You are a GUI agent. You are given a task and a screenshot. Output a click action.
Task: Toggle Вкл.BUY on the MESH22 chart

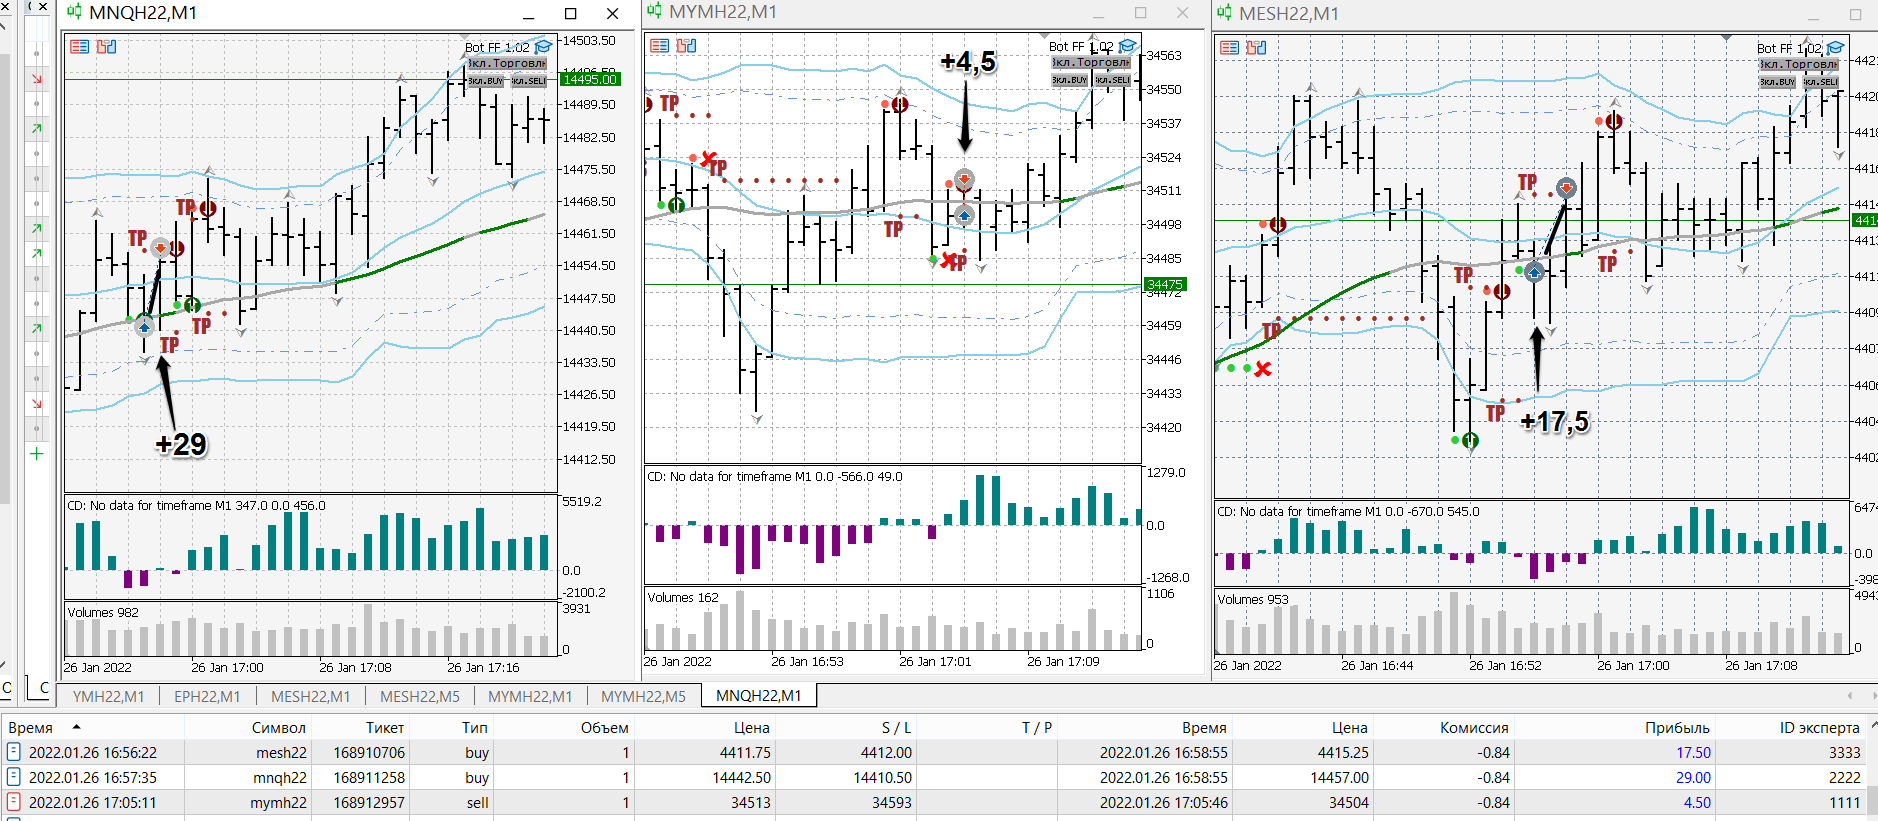1778,81
